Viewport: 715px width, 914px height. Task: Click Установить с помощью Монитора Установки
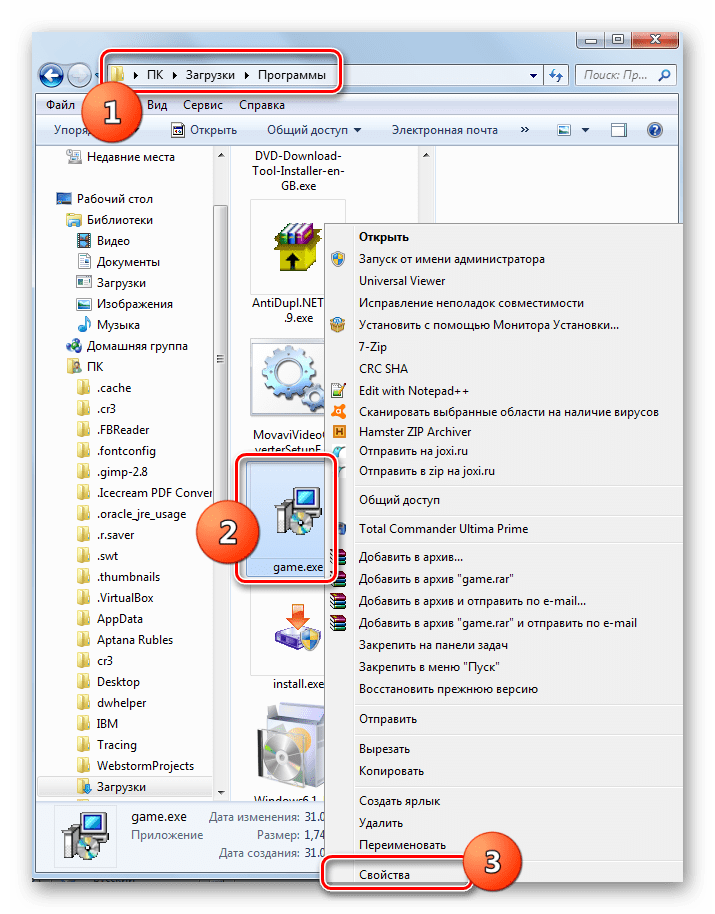(x=488, y=325)
